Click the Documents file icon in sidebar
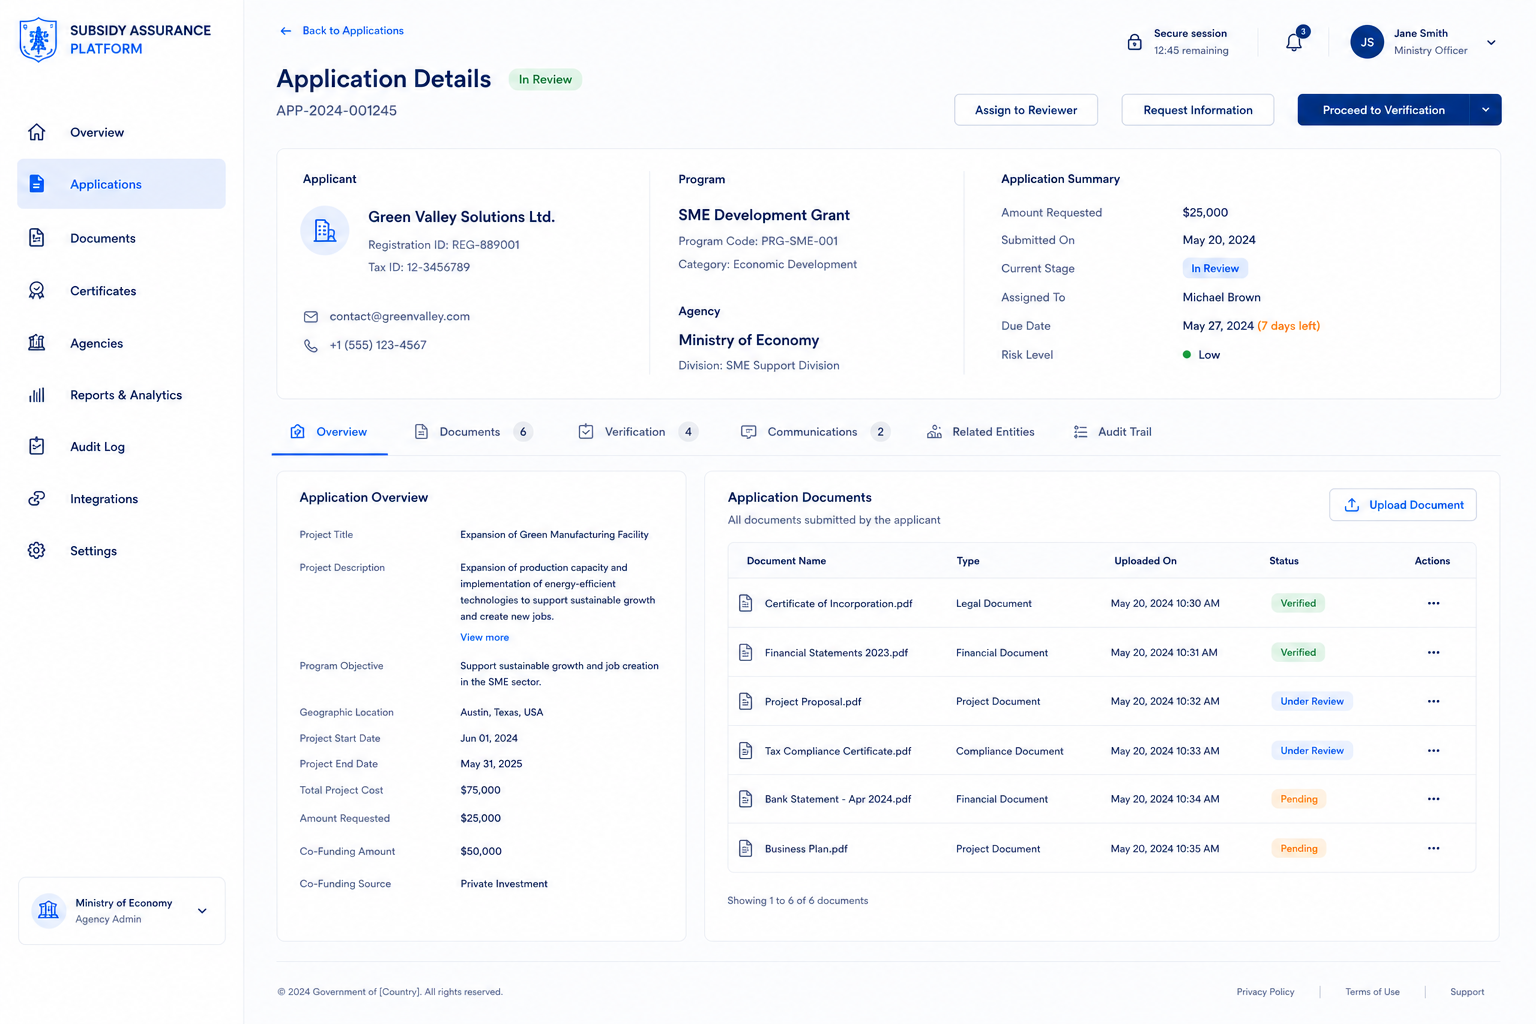This screenshot has width=1536, height=1024. pos(37,238)
